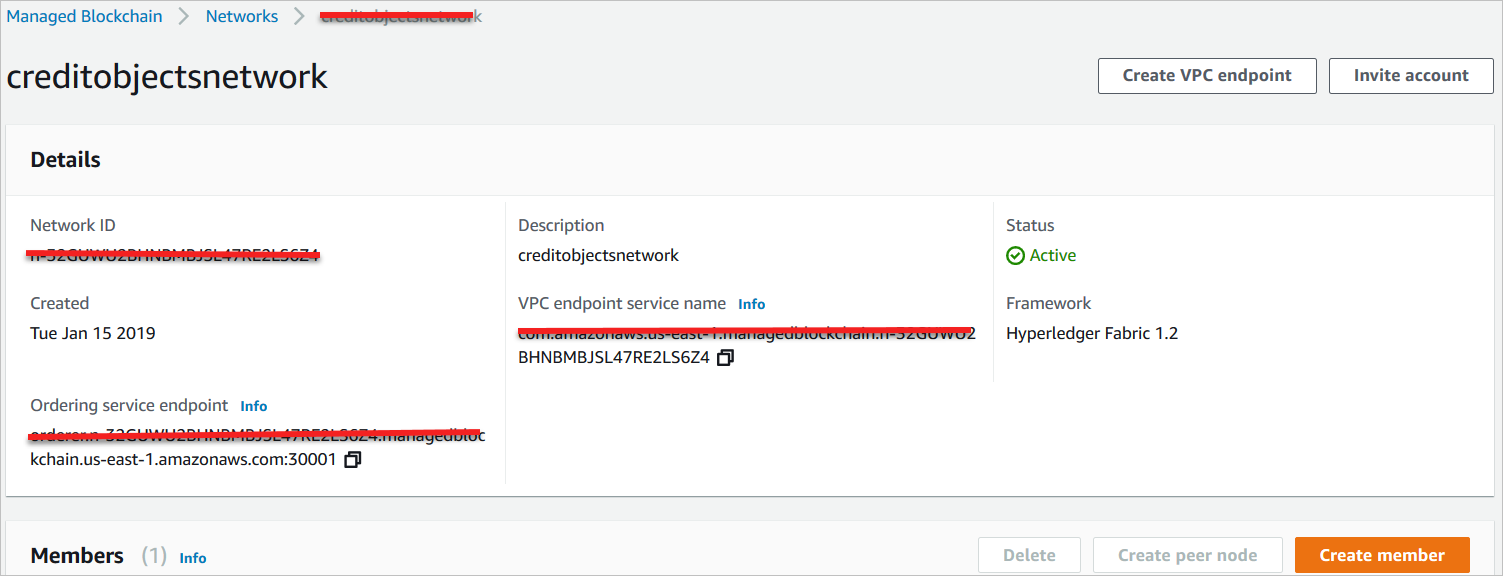Viewport: 1503px width, 576px height.
Task: Click the chevron after Networks breadcrumb
Action: (299, 16)
